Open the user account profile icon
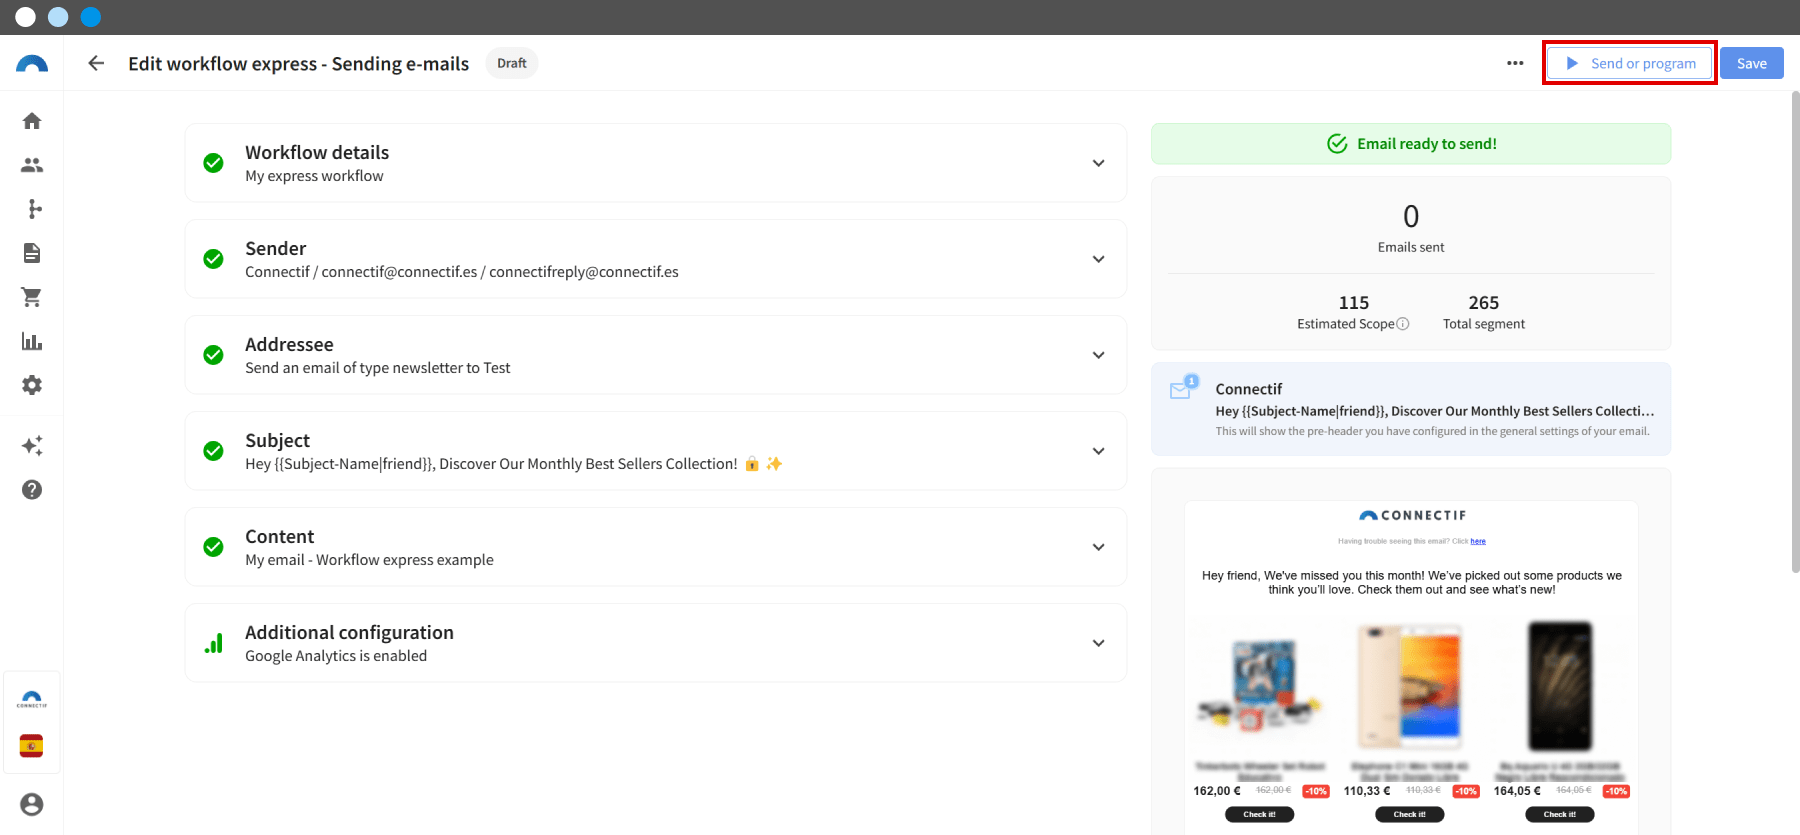Screen dimensions: 1800x835 point(32,804)
